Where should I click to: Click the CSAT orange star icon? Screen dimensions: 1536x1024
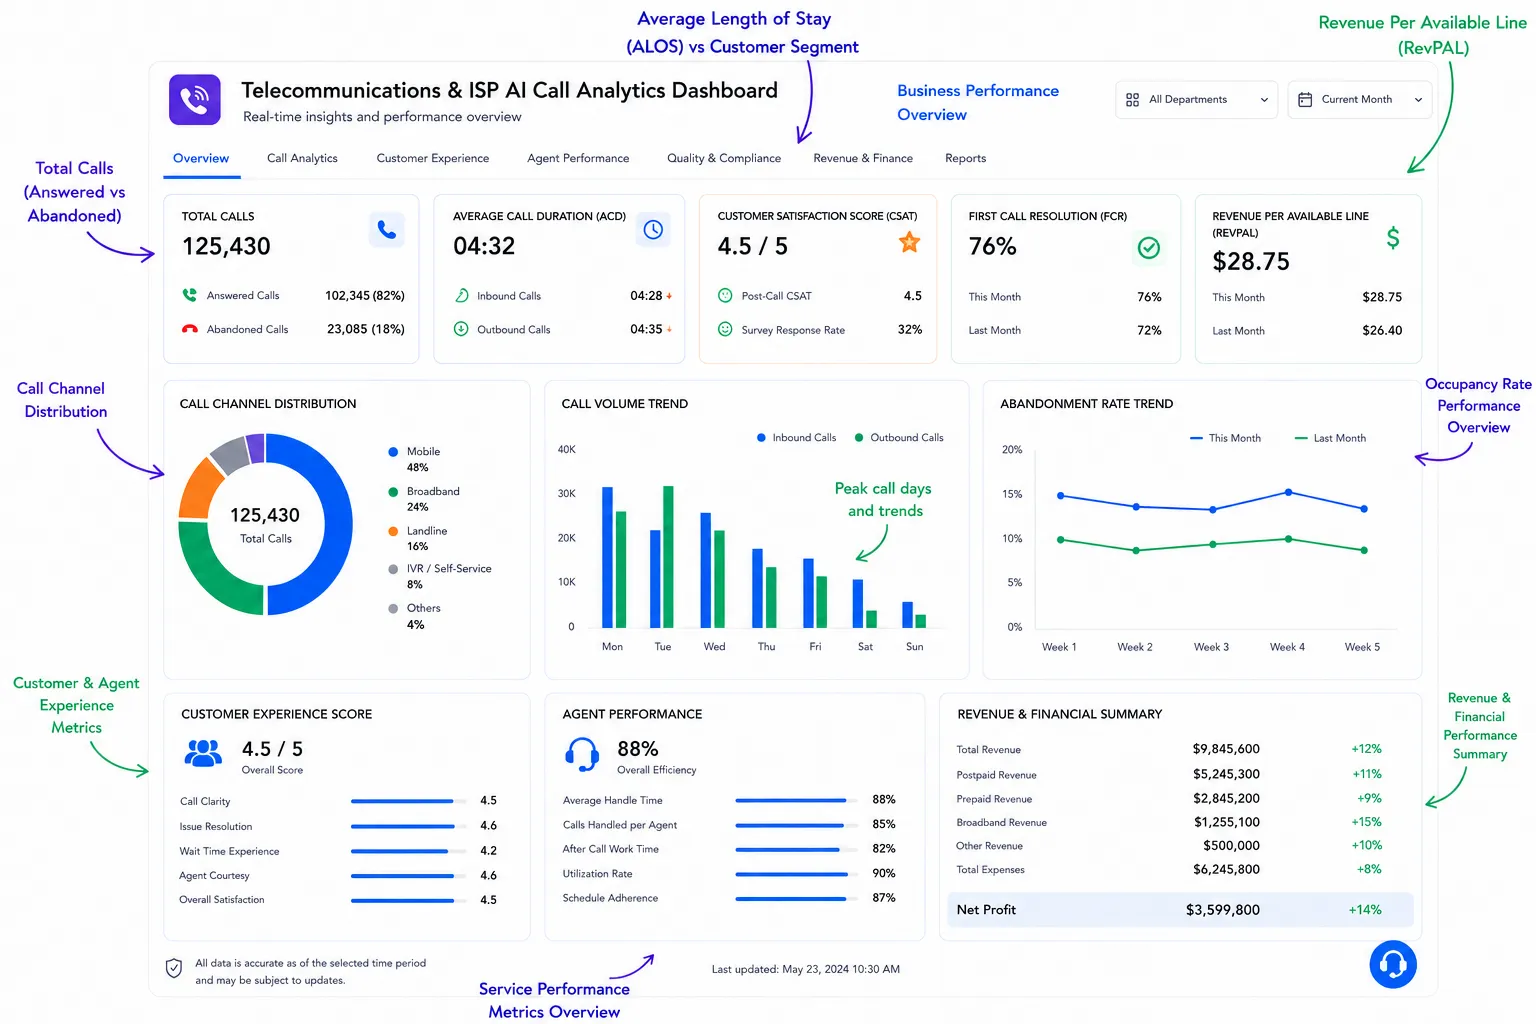909,242
